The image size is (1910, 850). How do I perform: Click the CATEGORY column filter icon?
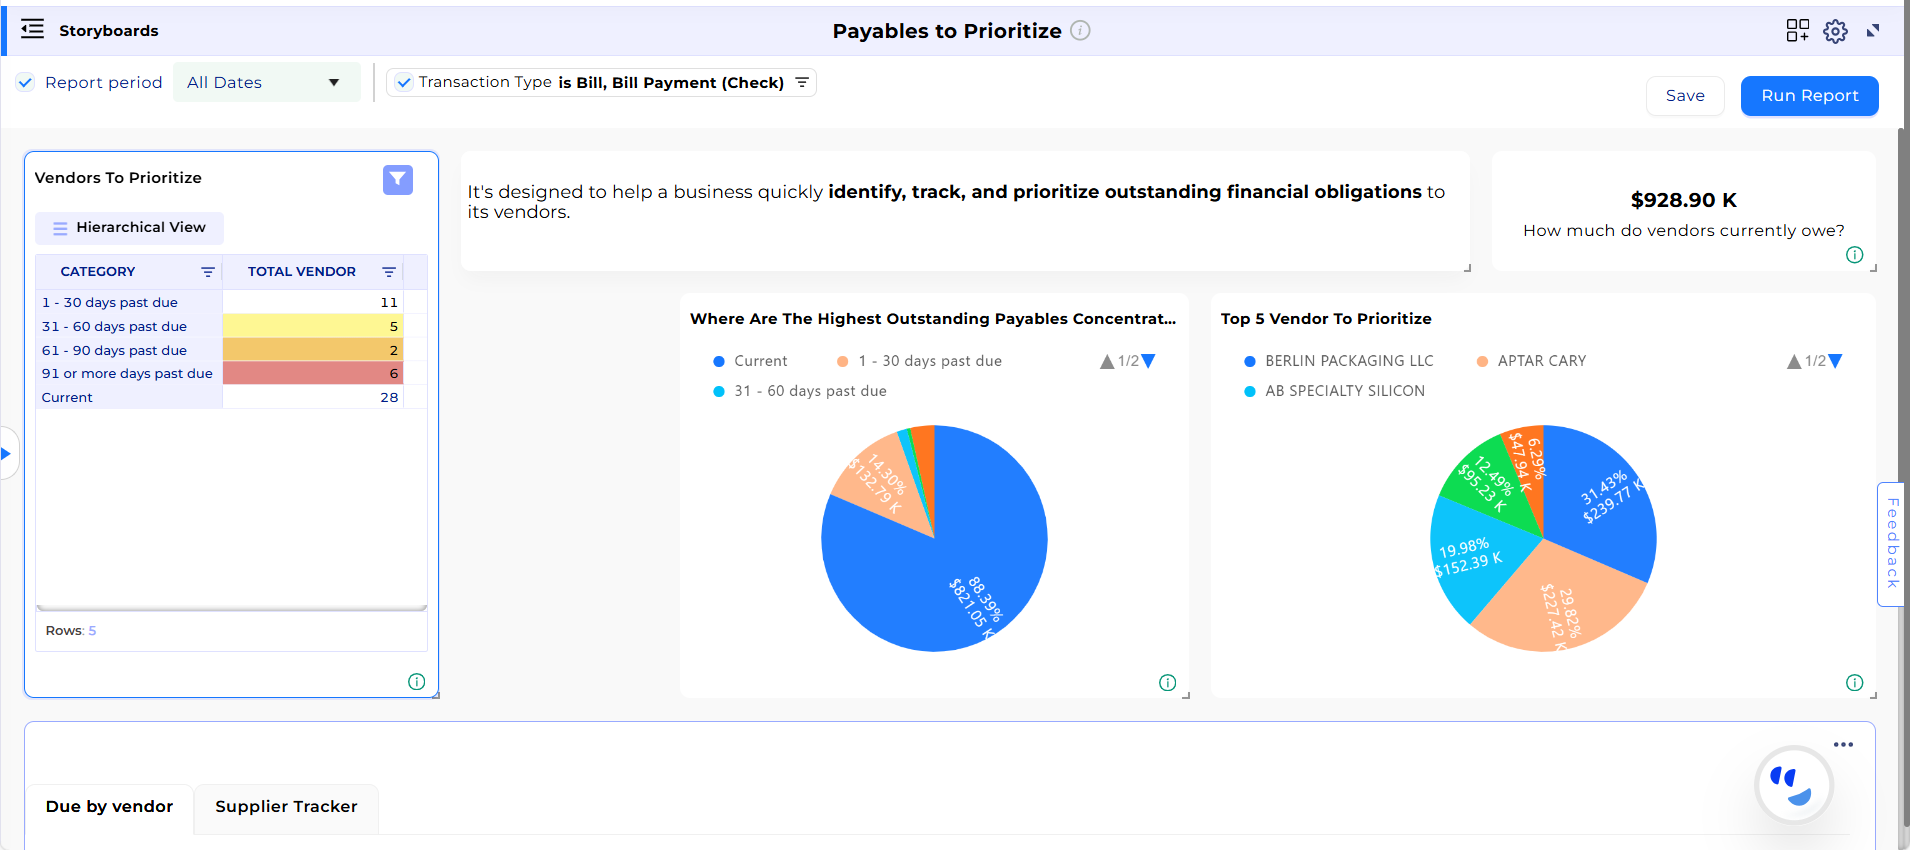coord(208,272)
